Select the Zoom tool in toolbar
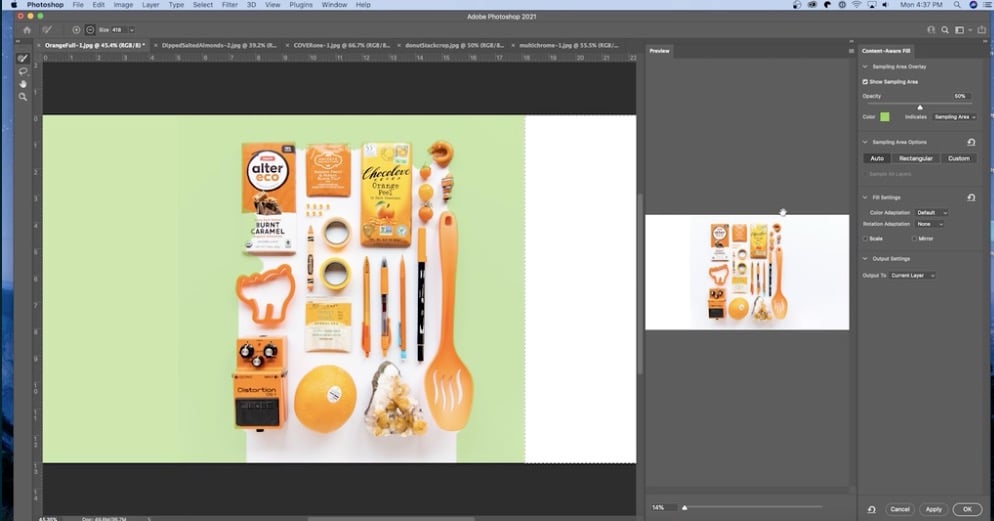This screenshot has height=521, width=994. (x=23, y=97)
